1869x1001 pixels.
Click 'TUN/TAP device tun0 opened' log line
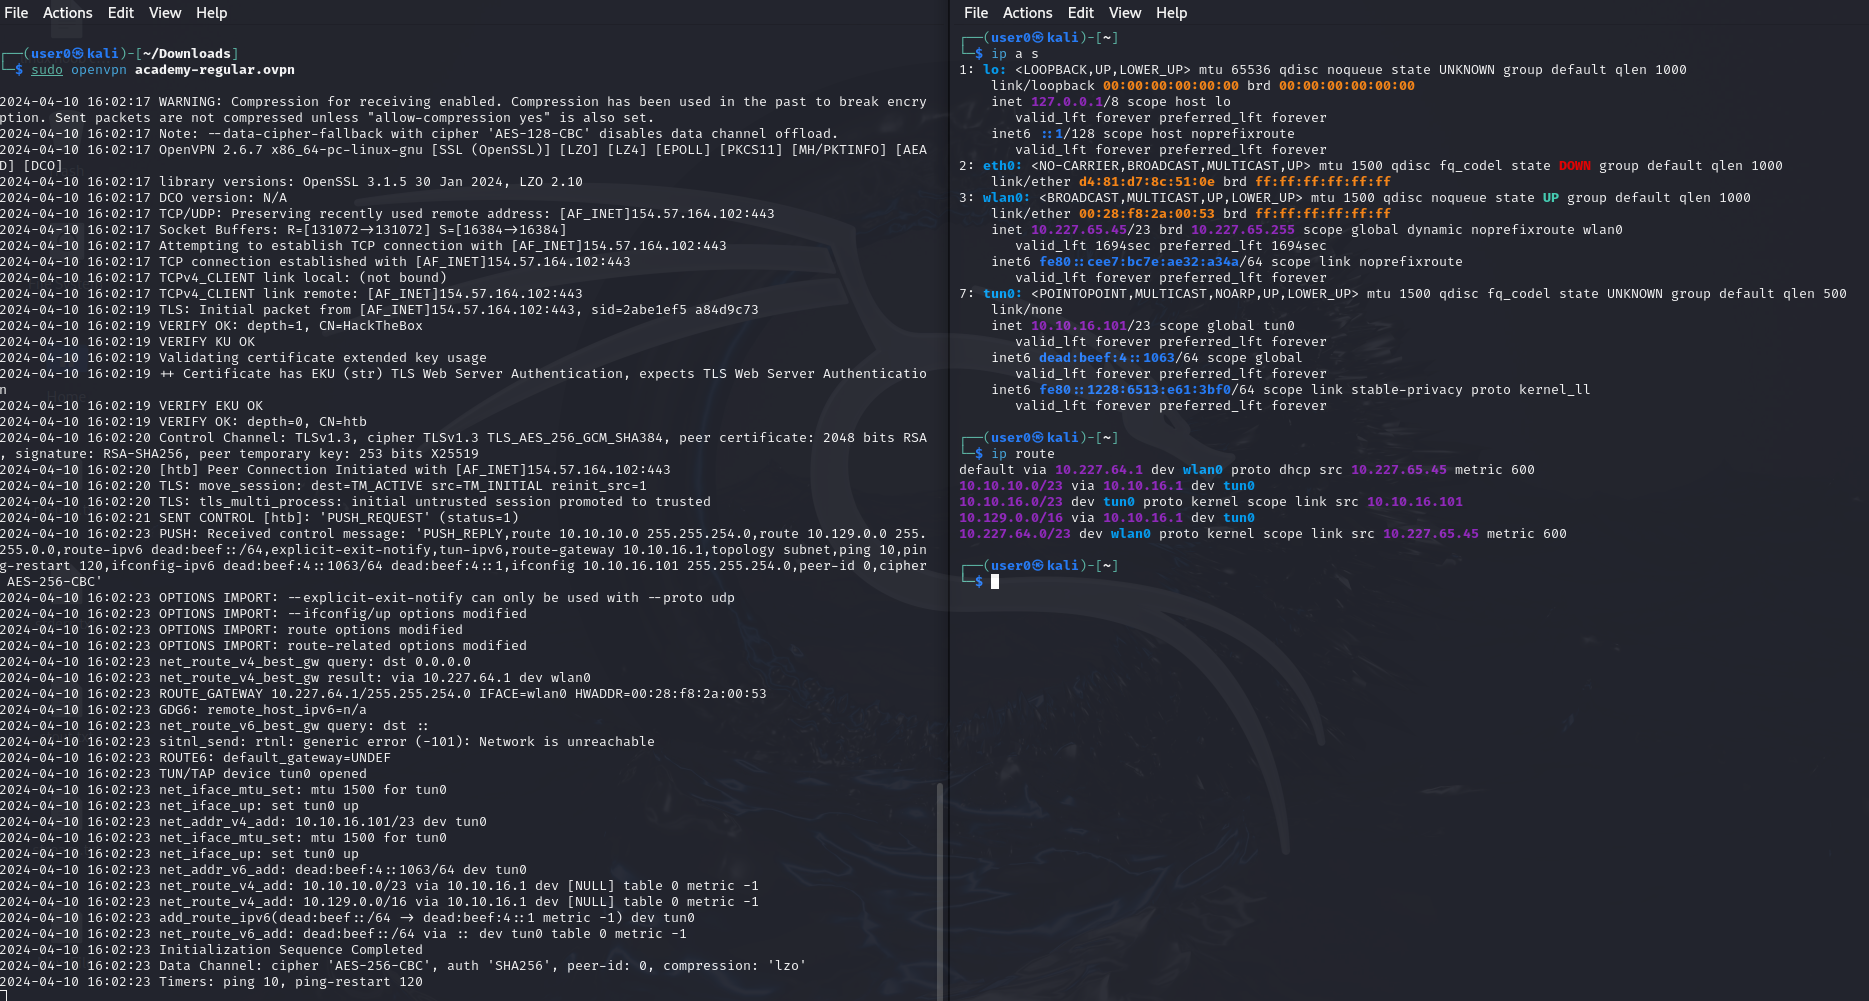(x=263, y=774)
